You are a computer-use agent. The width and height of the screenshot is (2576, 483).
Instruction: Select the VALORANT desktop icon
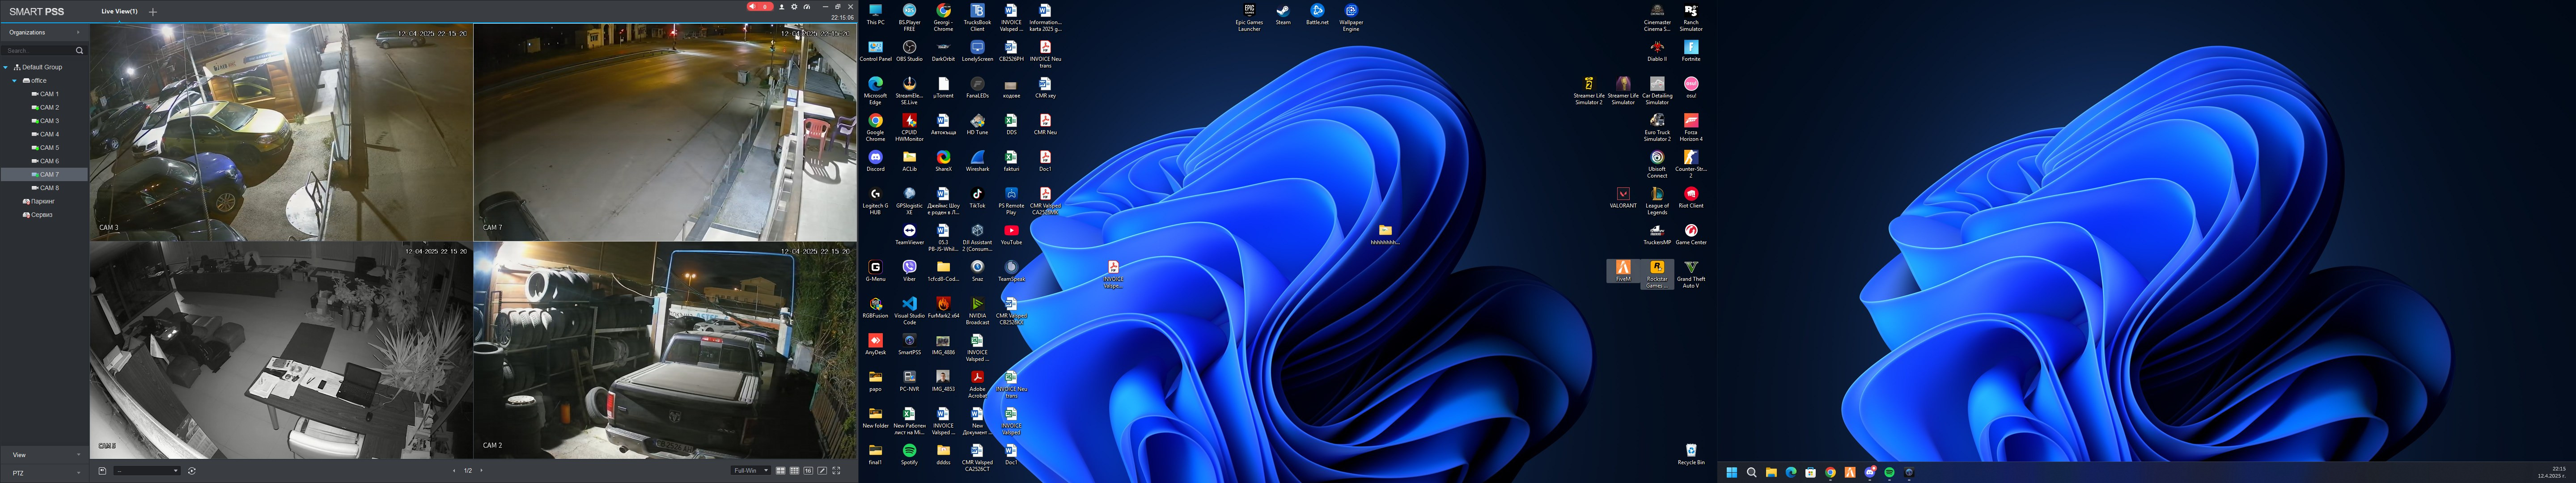click(x=1623, y=198)
